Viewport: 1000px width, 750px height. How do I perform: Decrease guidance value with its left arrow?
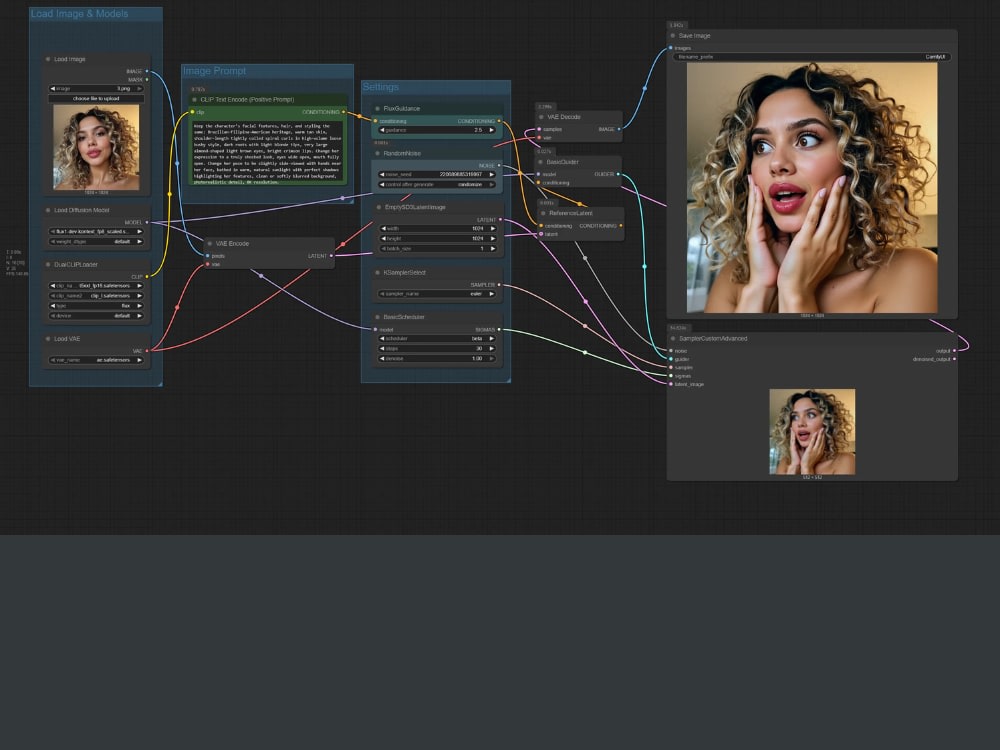pyautogui.click(x=383, y=130)
